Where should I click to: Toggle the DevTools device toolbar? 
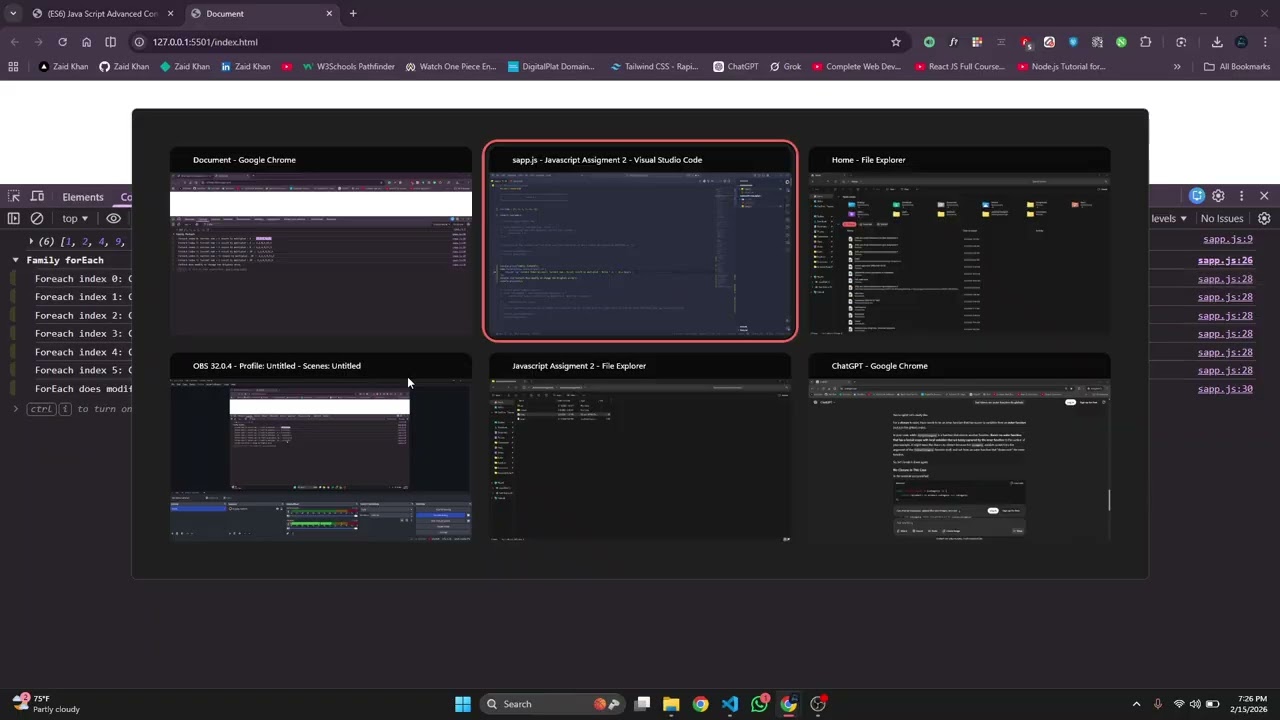(x=37, y=197)
